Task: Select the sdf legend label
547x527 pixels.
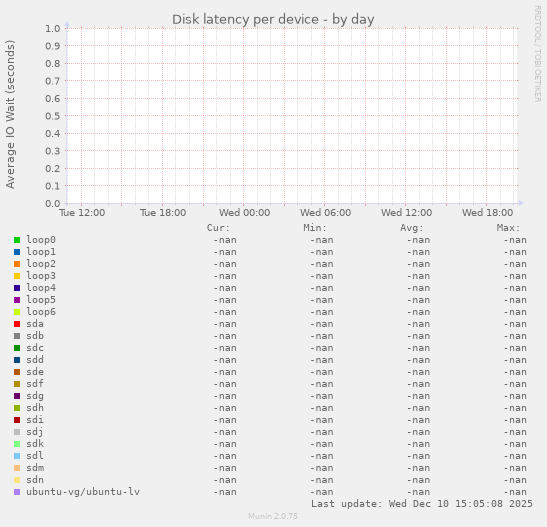Action: [35, 384]
